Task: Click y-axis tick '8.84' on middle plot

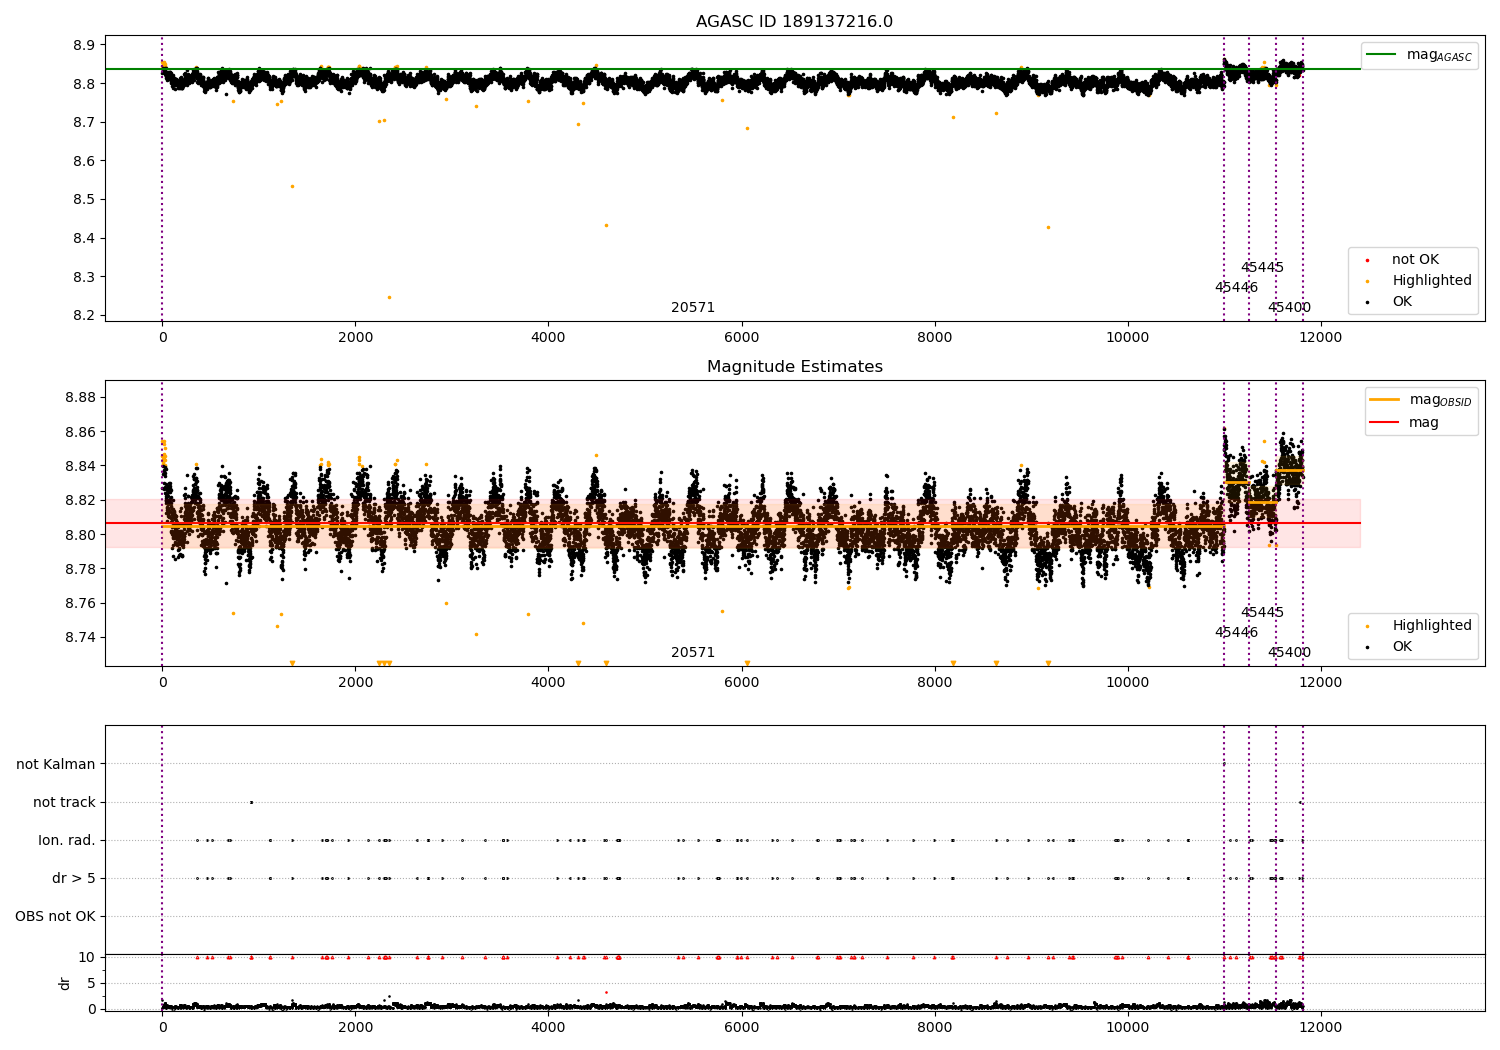Action: tap(80, 467)
